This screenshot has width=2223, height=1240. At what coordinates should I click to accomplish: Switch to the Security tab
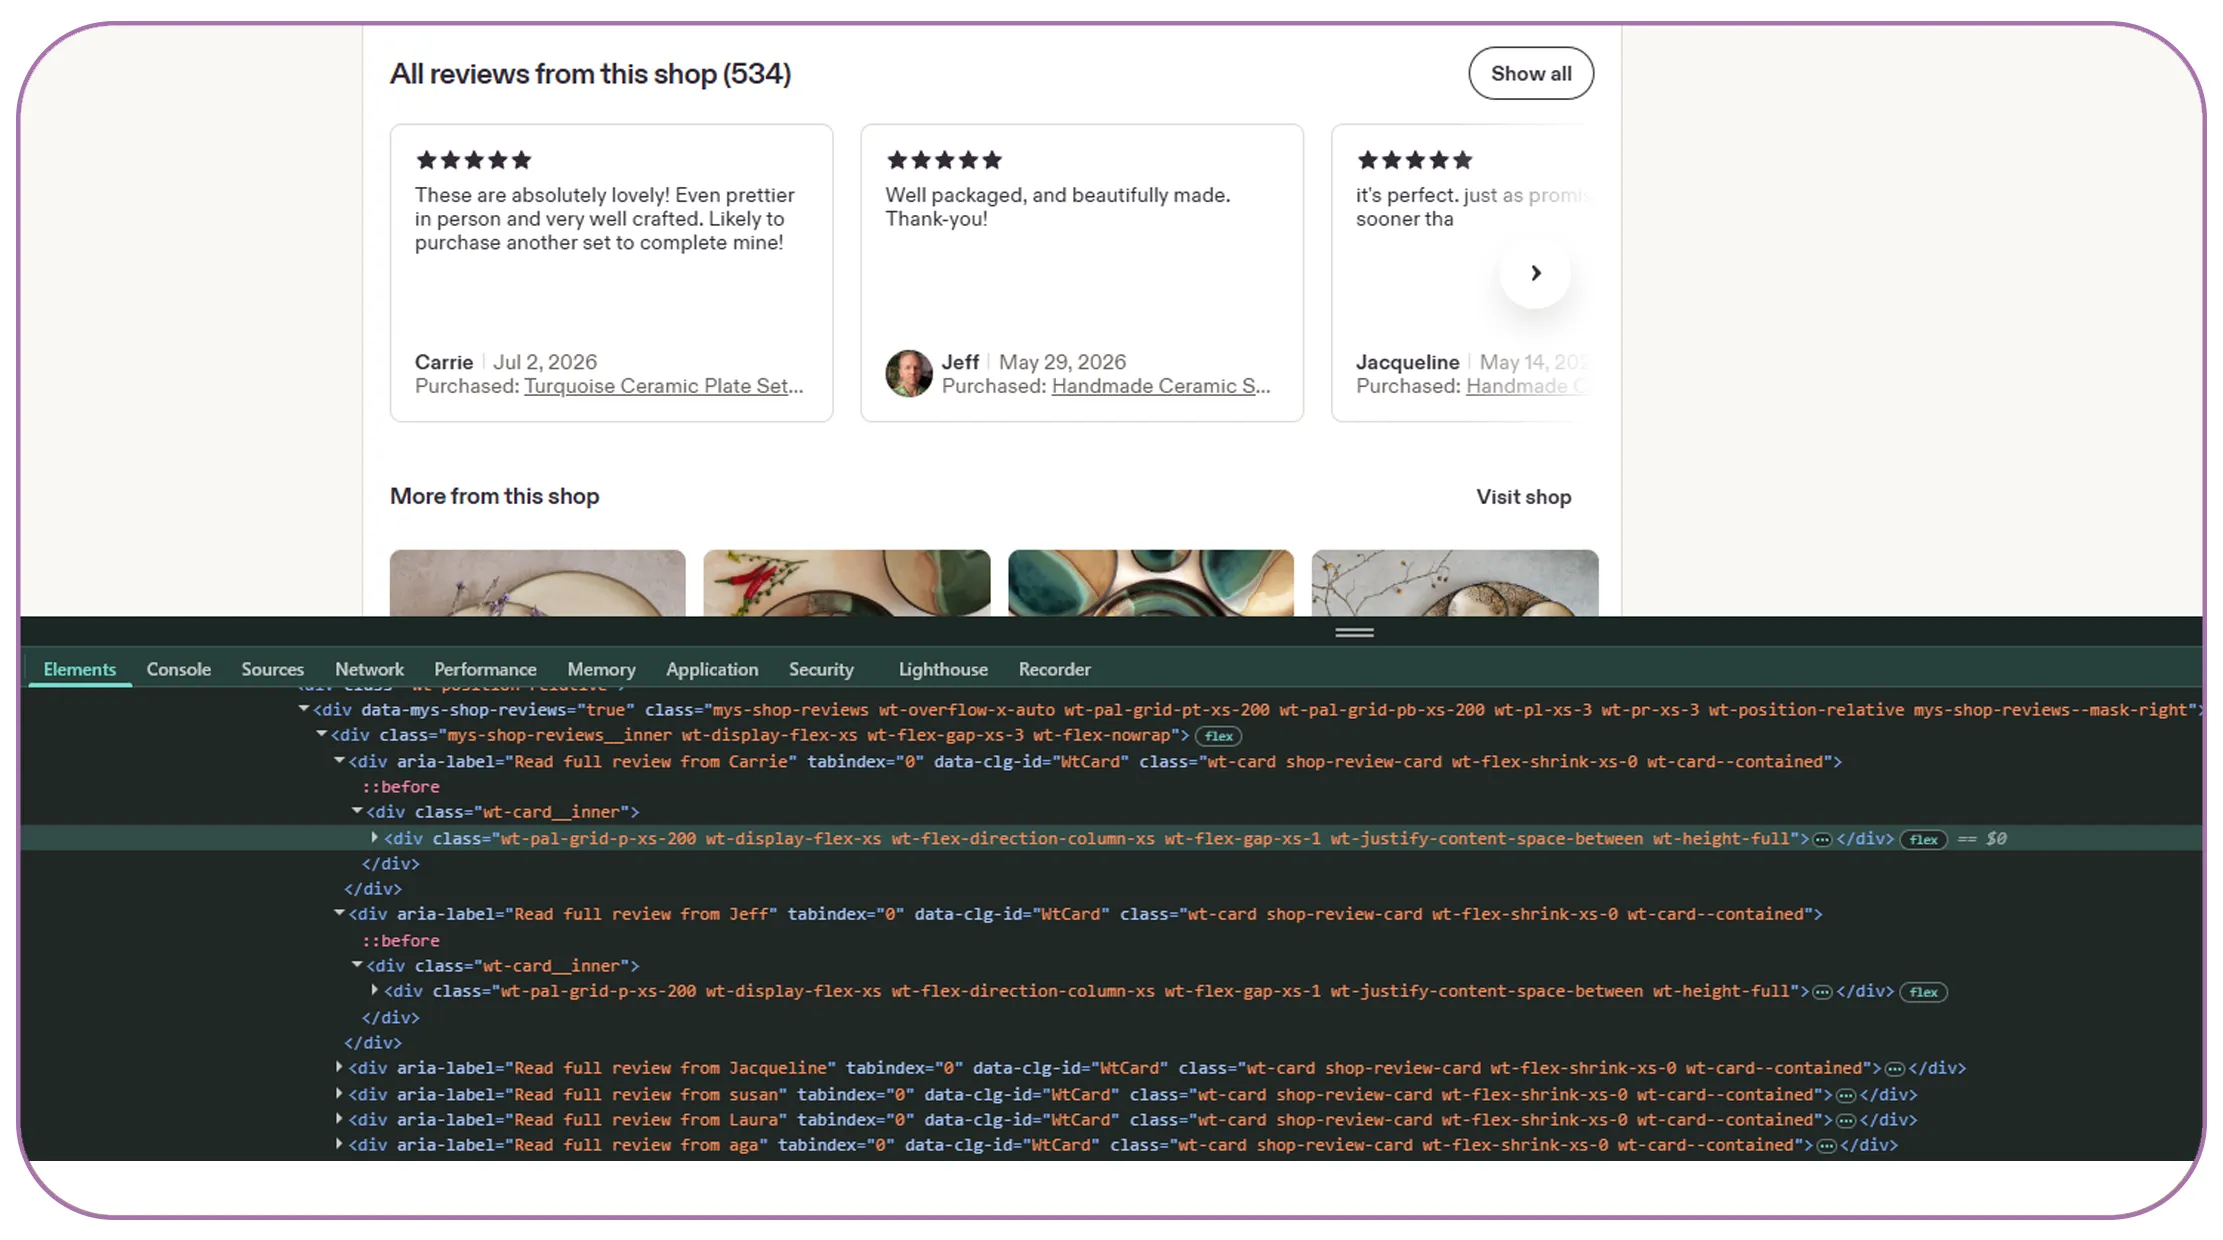pyautogui.click(x=821, y=669)
